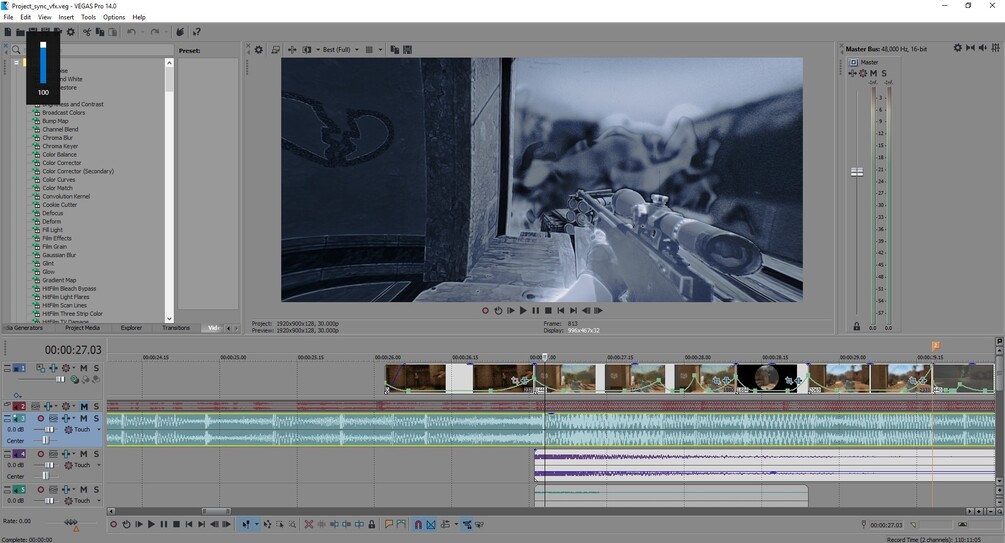Solo audio track 4
Screen dimensions: 1005x543
pyautogui.click(x=96, y=454)
